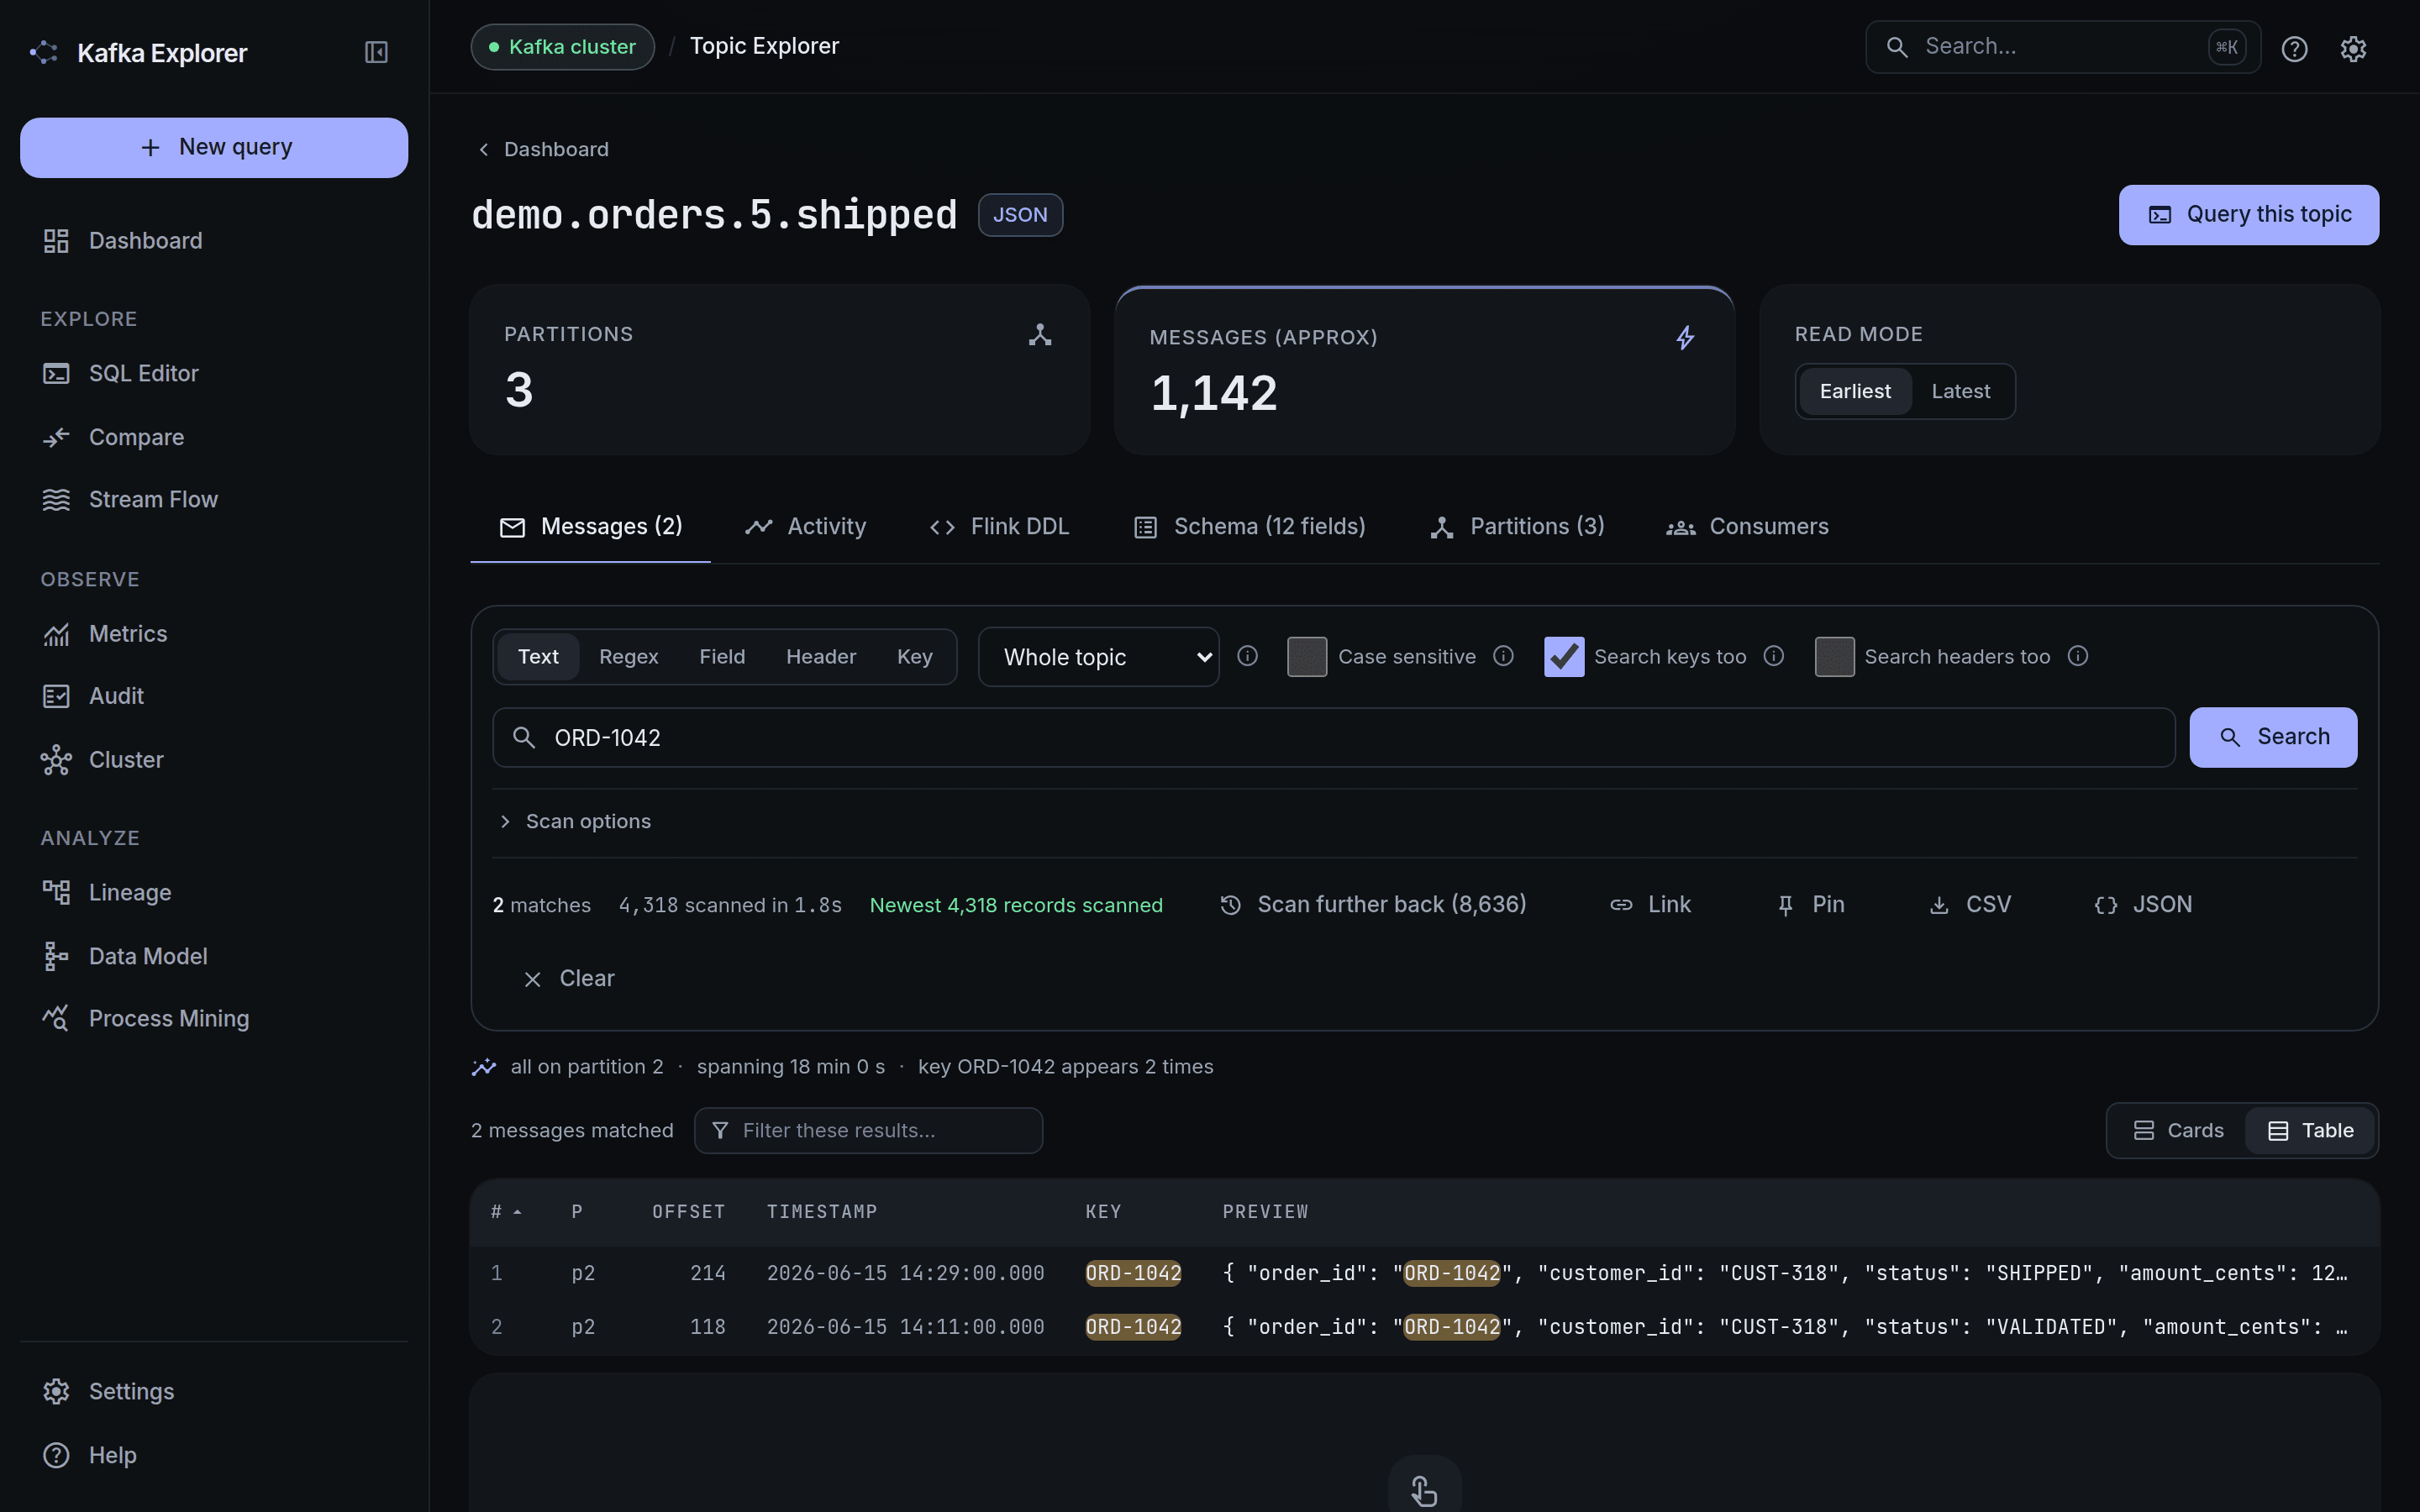
Task: Click the New query button
Action: (214, 148)
